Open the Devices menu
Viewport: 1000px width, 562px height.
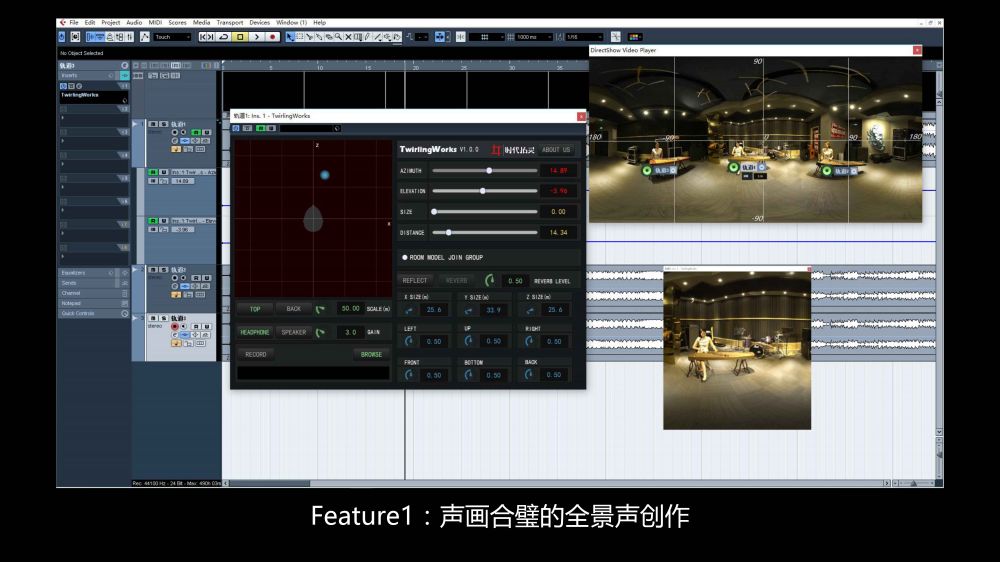259,22
